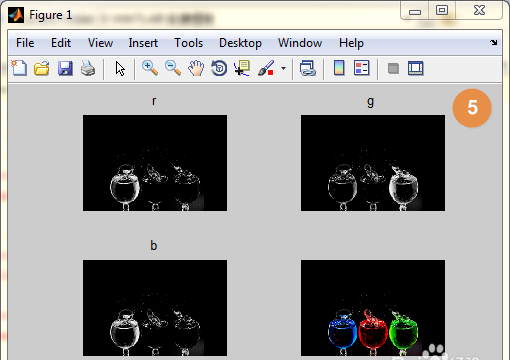Hide Plot Tools with toolbar icon

pyautogui.click(x=393, y=69)
